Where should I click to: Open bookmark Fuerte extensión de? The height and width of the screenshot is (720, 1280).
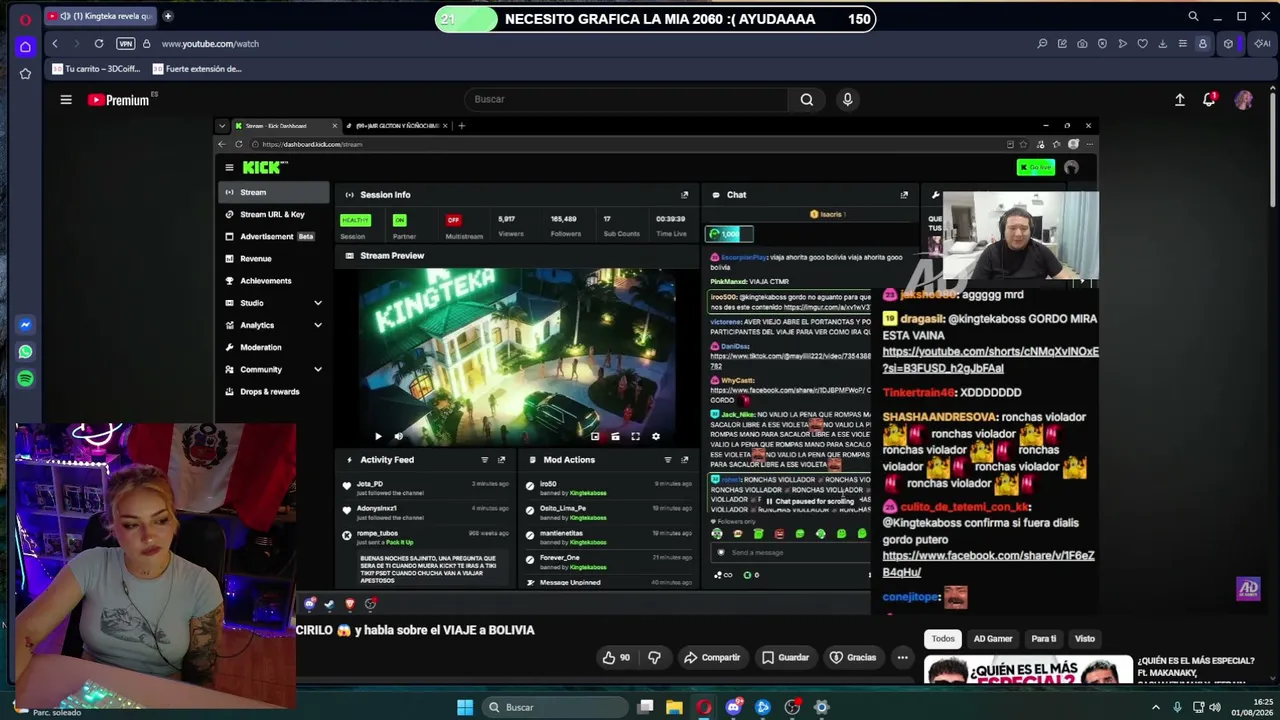click(197, 69)
